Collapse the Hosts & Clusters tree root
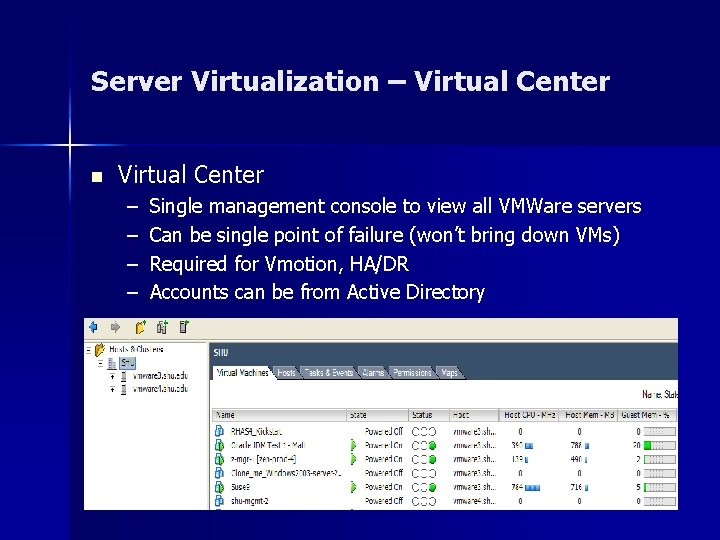 (89, 350)
